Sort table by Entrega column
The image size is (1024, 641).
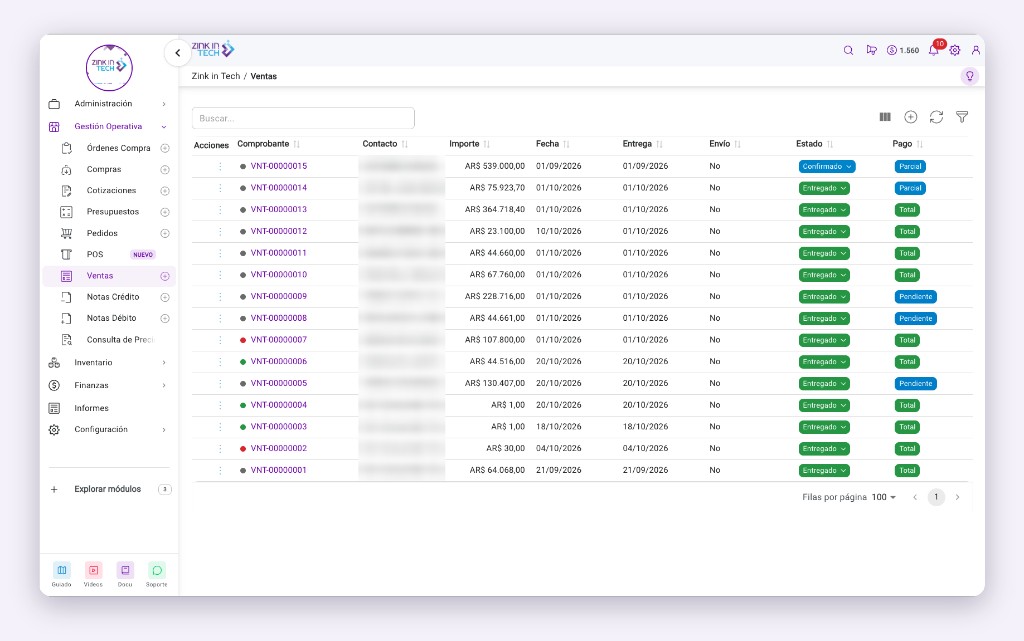click(x=659, y=144)
